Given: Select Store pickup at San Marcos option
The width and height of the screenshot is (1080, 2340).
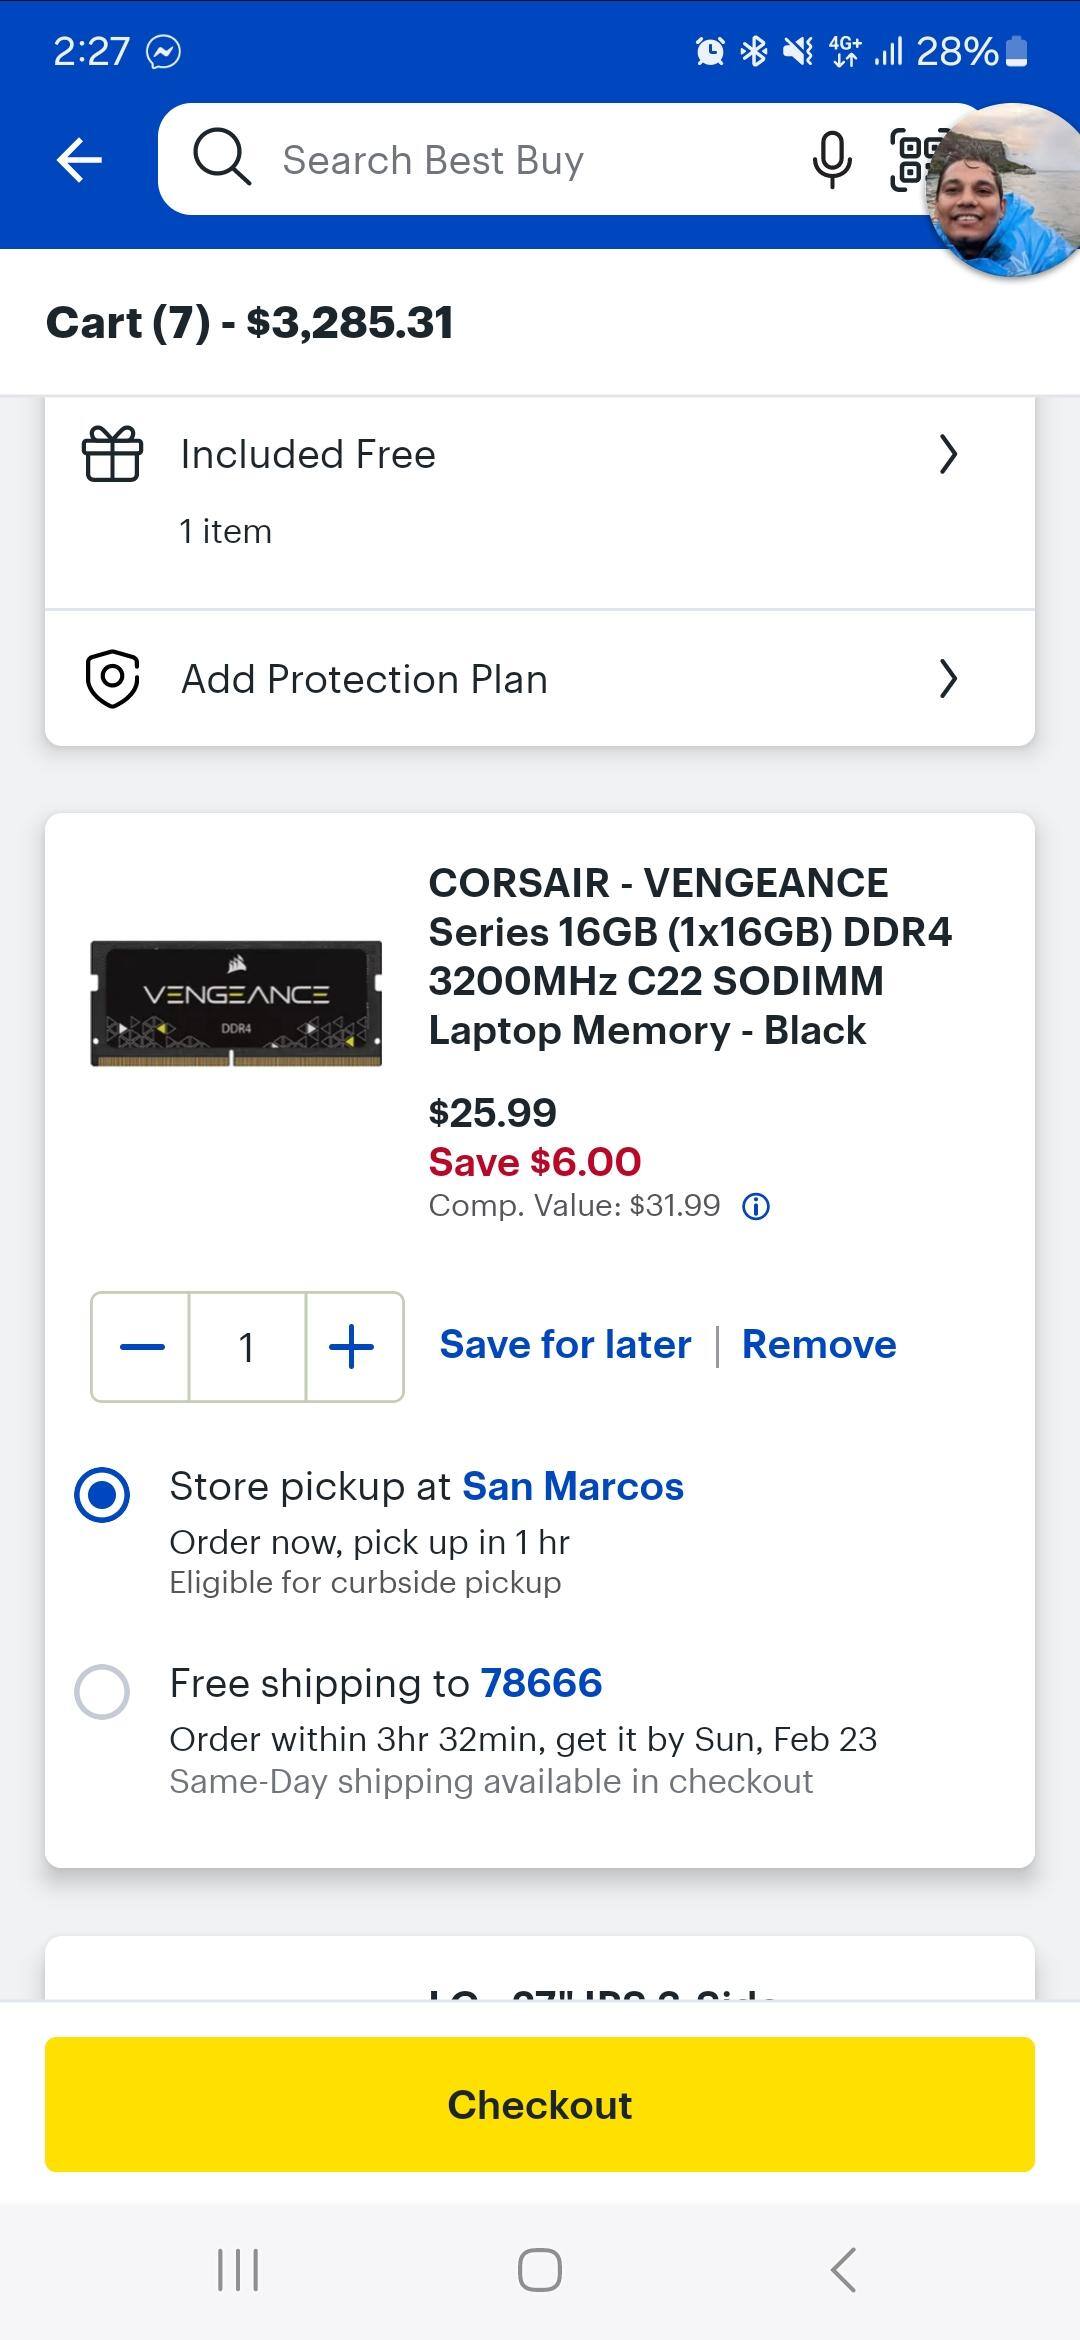Looking at the screenshot, I should [102, 1495].
